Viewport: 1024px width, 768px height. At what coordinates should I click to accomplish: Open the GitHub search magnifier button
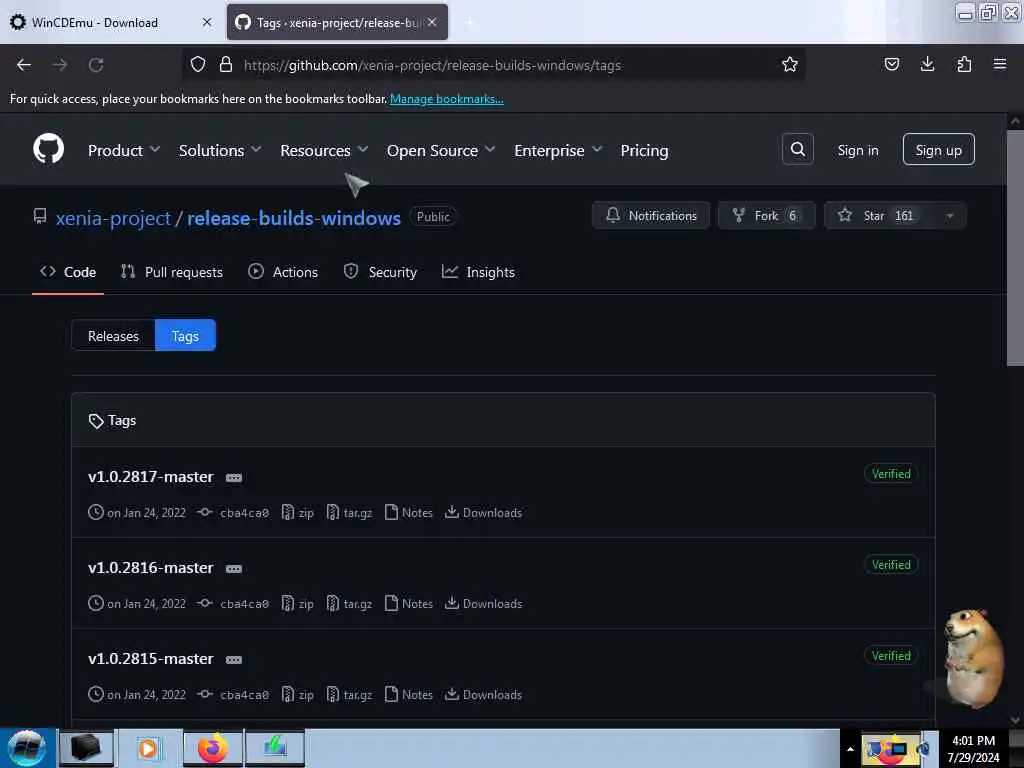pyautogui.click(x=797, y=150)
